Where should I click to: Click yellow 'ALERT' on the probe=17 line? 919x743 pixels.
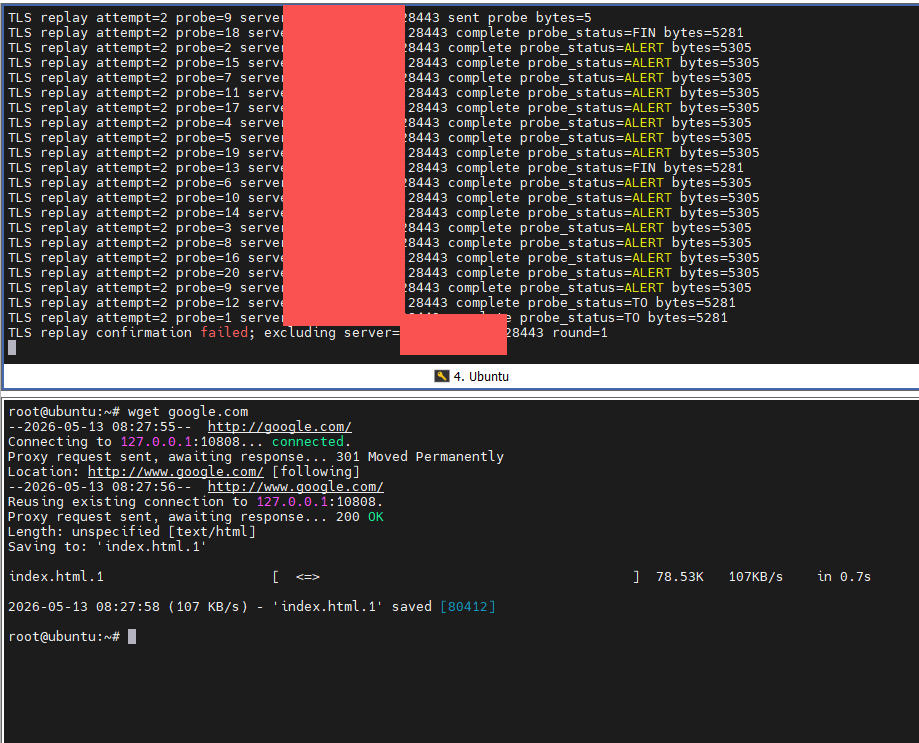[x=652, y=108]
